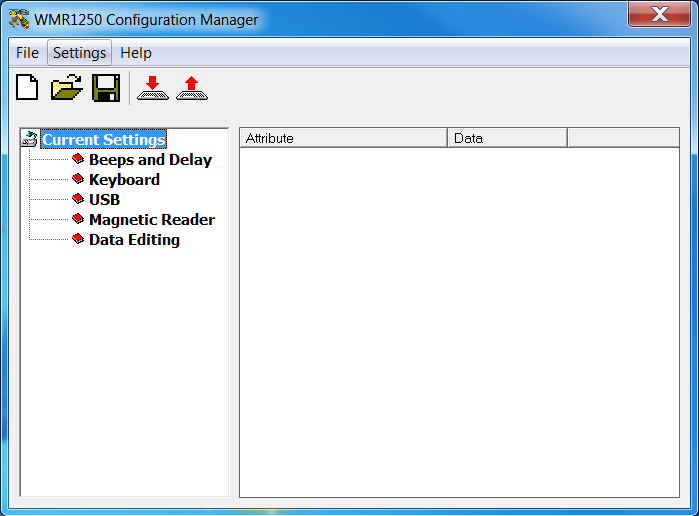Click the Data column header
Image resolution: width=699 pixels, height=516 pixels.
pos(507,138)
